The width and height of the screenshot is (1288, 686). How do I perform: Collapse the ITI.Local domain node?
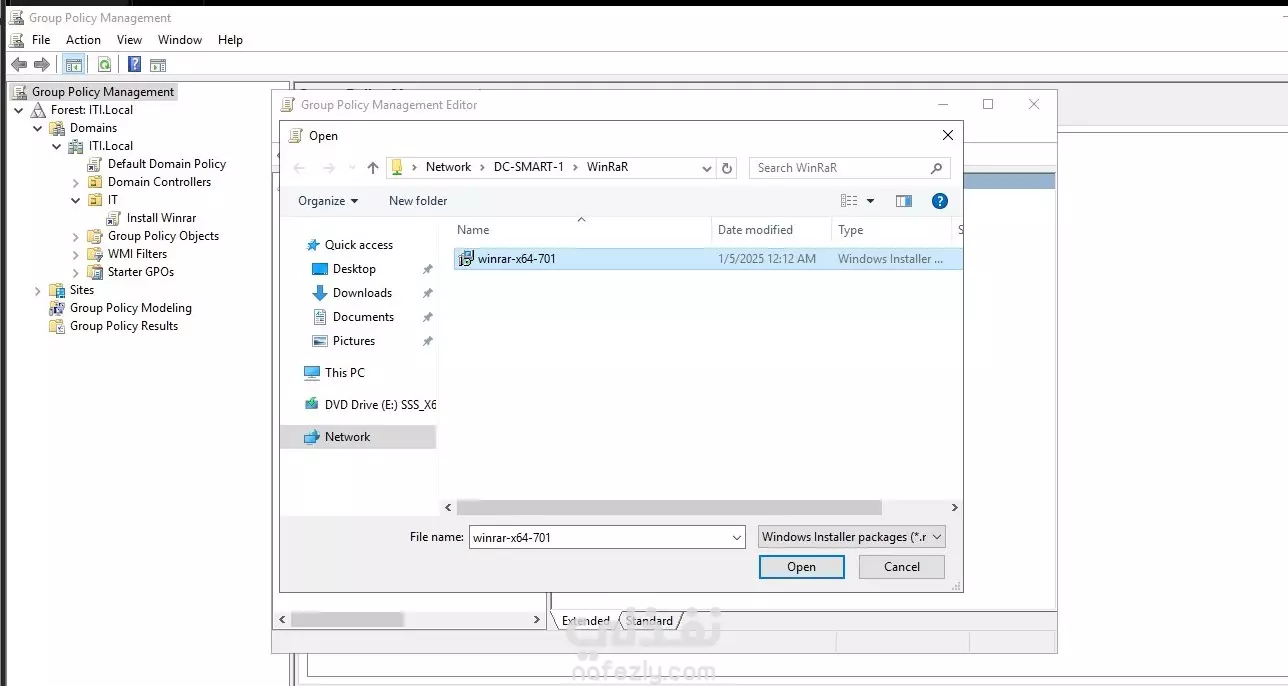57,146
